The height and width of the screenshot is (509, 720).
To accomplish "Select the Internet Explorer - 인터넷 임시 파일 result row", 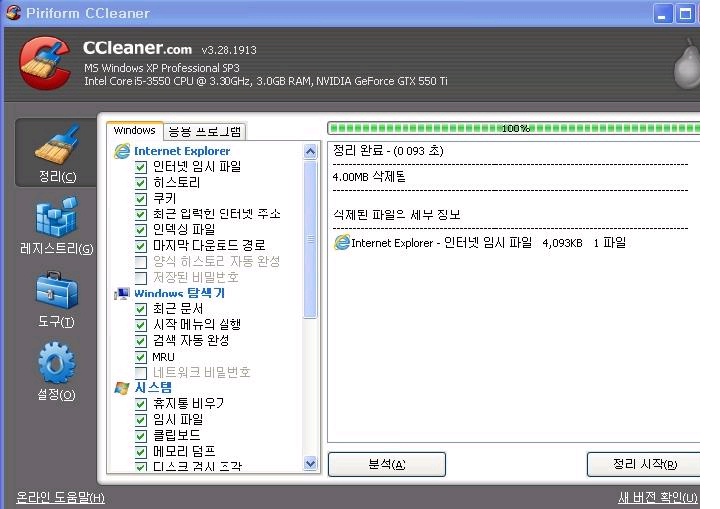I will 480,243.
